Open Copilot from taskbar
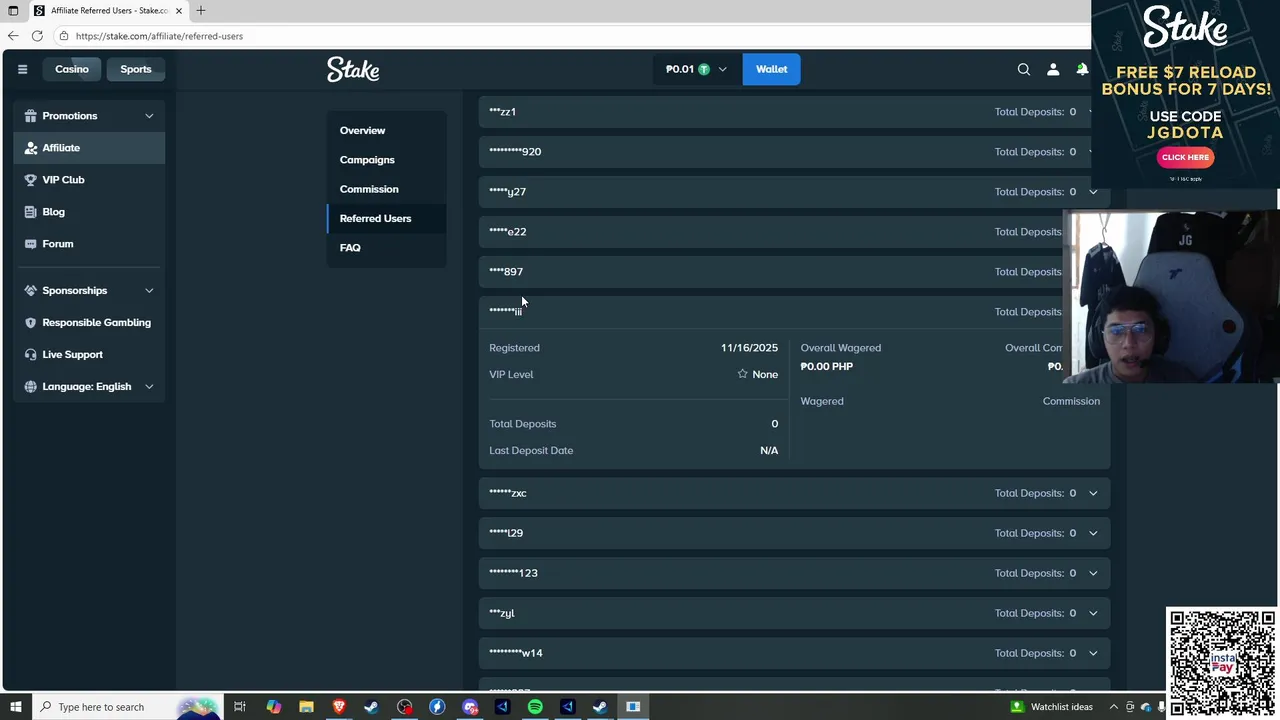This screenshot has width=1280, height=720. [x=273, y=707]
